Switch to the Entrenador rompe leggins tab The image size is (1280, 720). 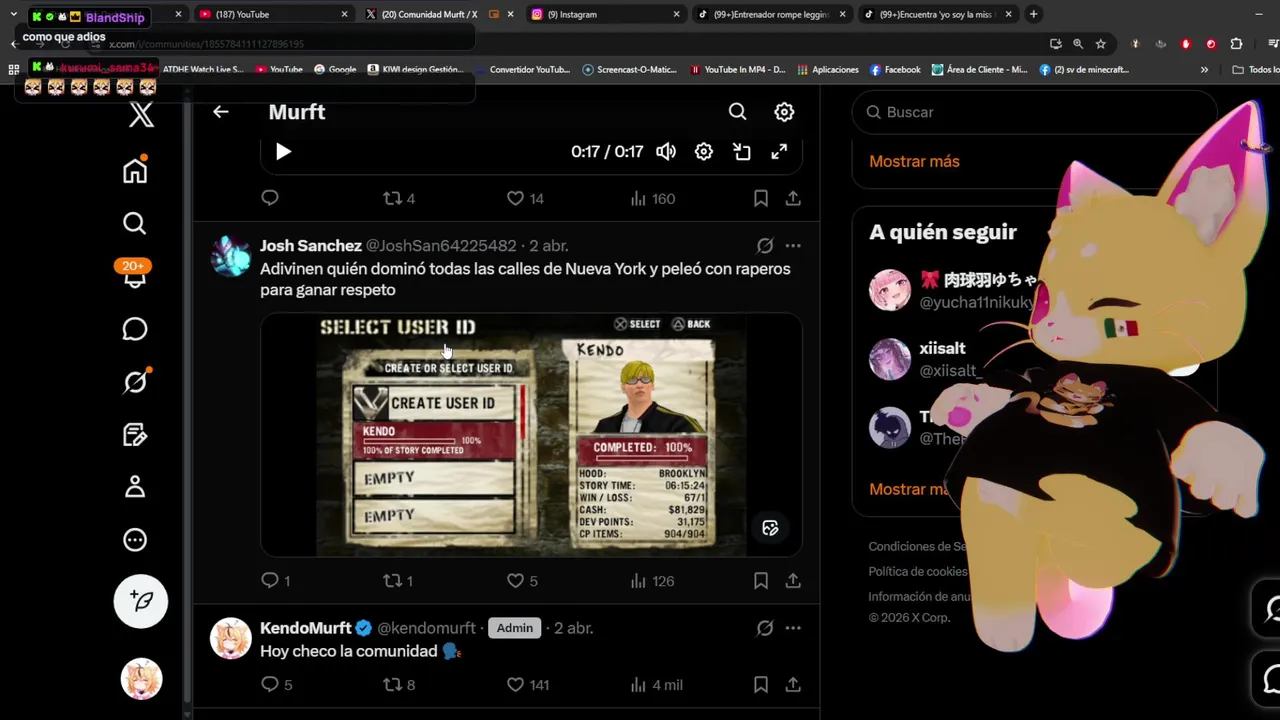coord(771,14)
